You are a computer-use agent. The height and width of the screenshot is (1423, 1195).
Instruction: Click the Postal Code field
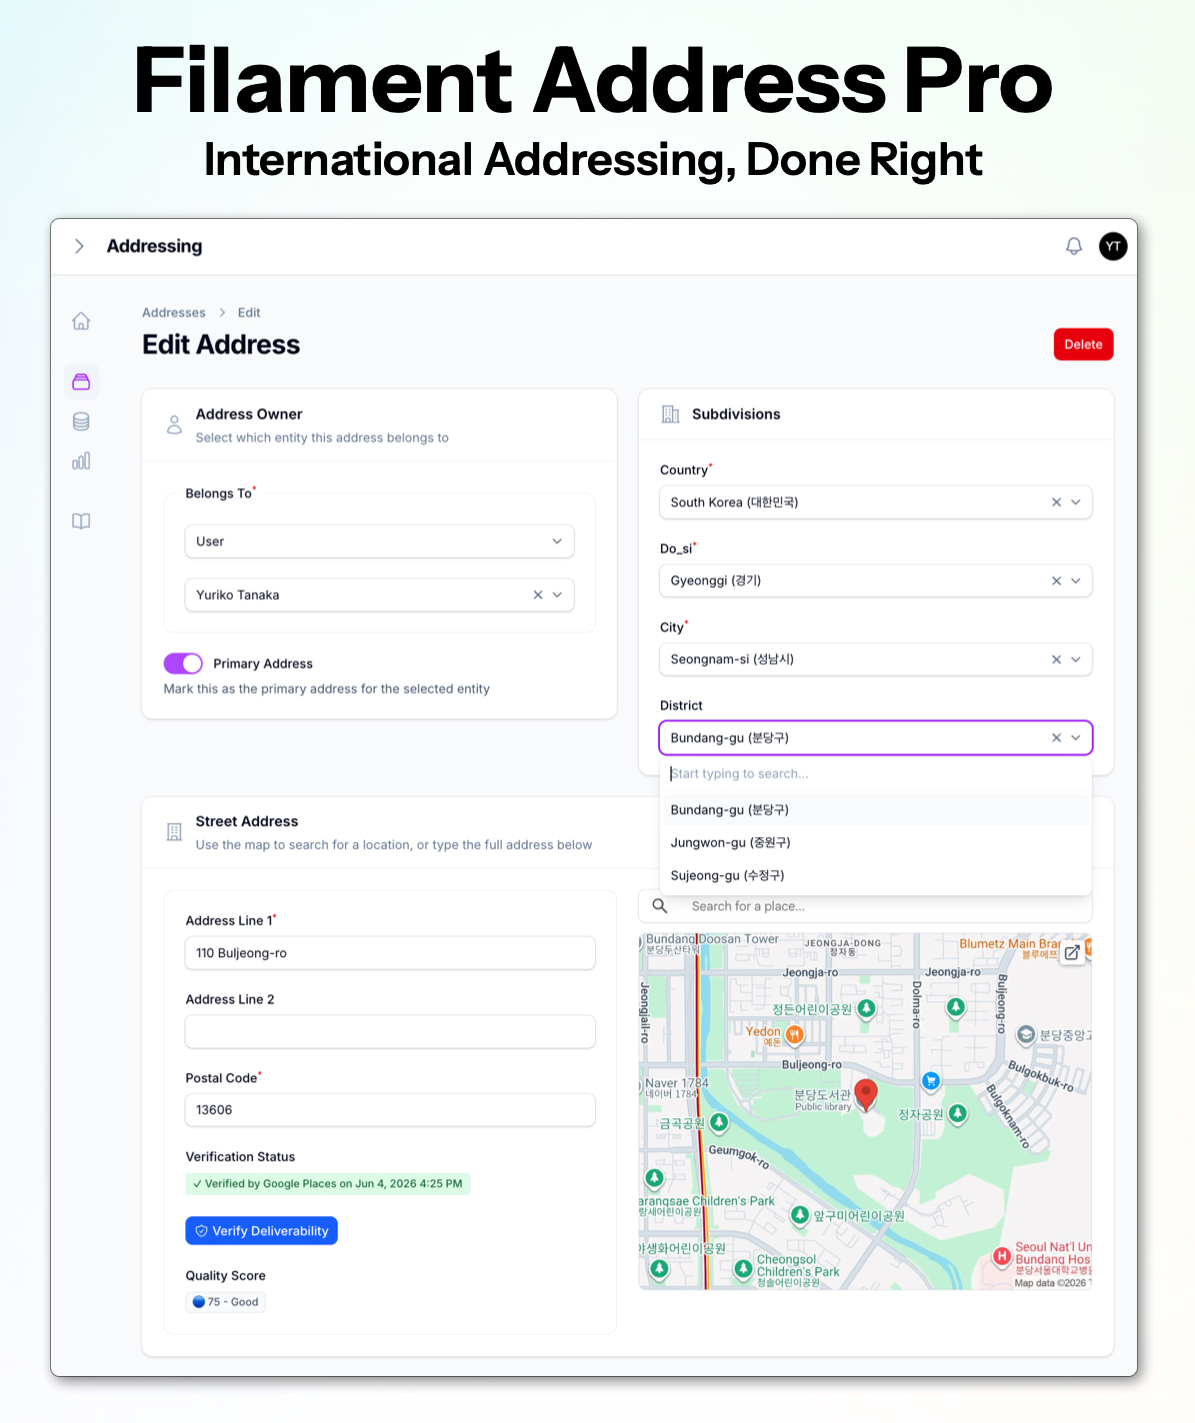click(x=390, y=1110)
